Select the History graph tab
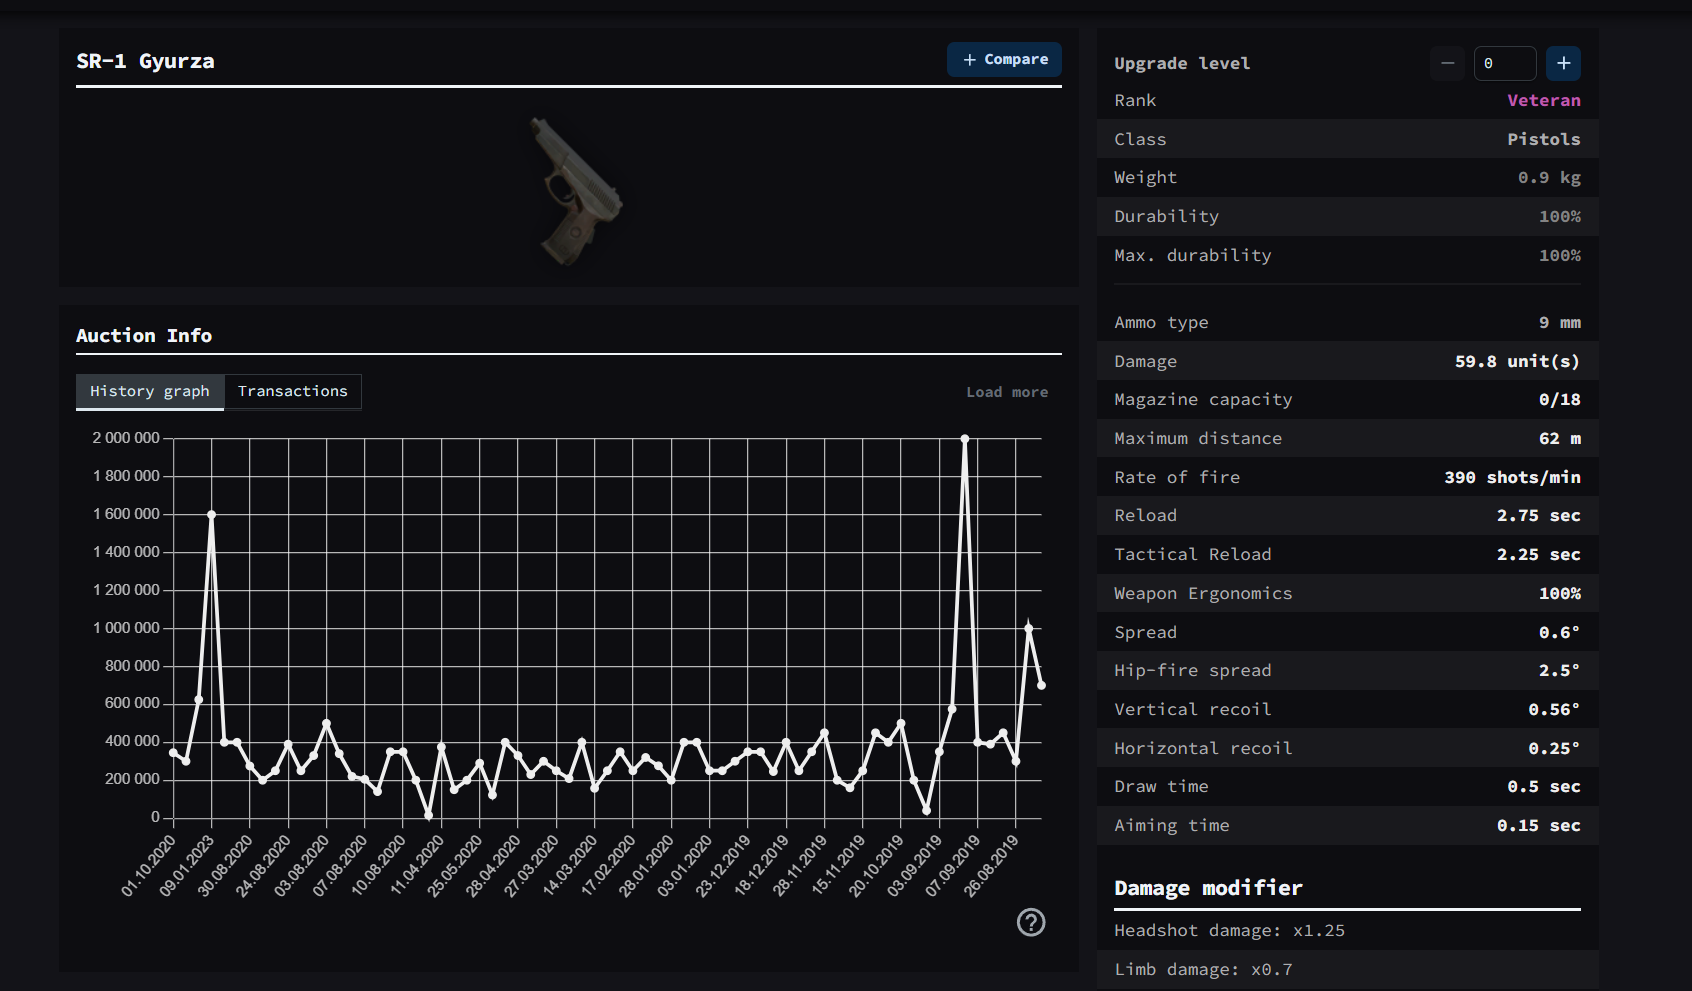 (150, 391)
